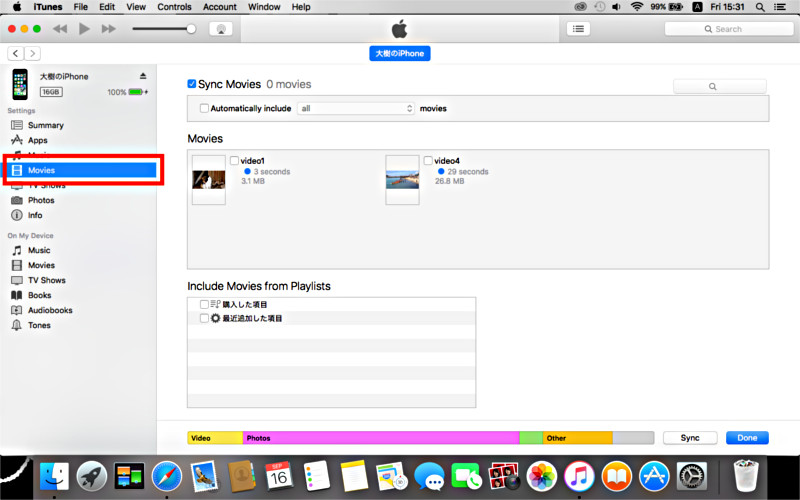Select Photos in Settings sidebar
This screenshot has width=800, height=500.
click(41, 200)
